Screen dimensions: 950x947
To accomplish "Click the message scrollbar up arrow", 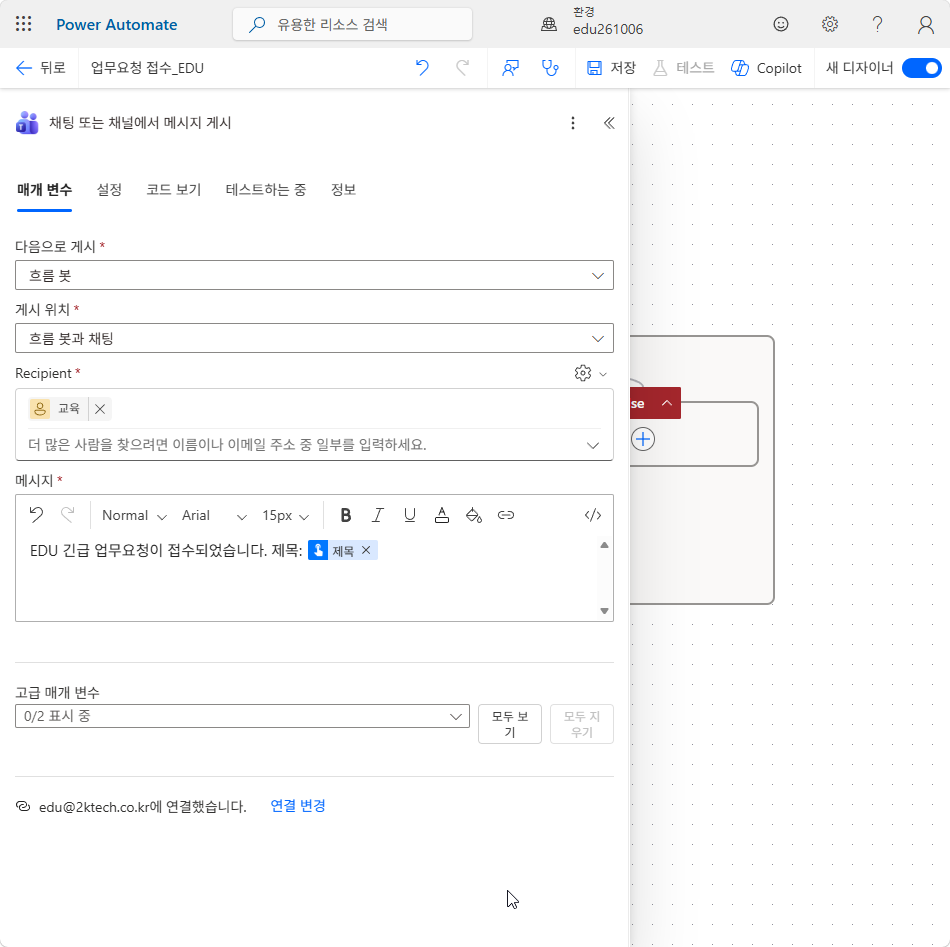I will [x=604, y=545].
